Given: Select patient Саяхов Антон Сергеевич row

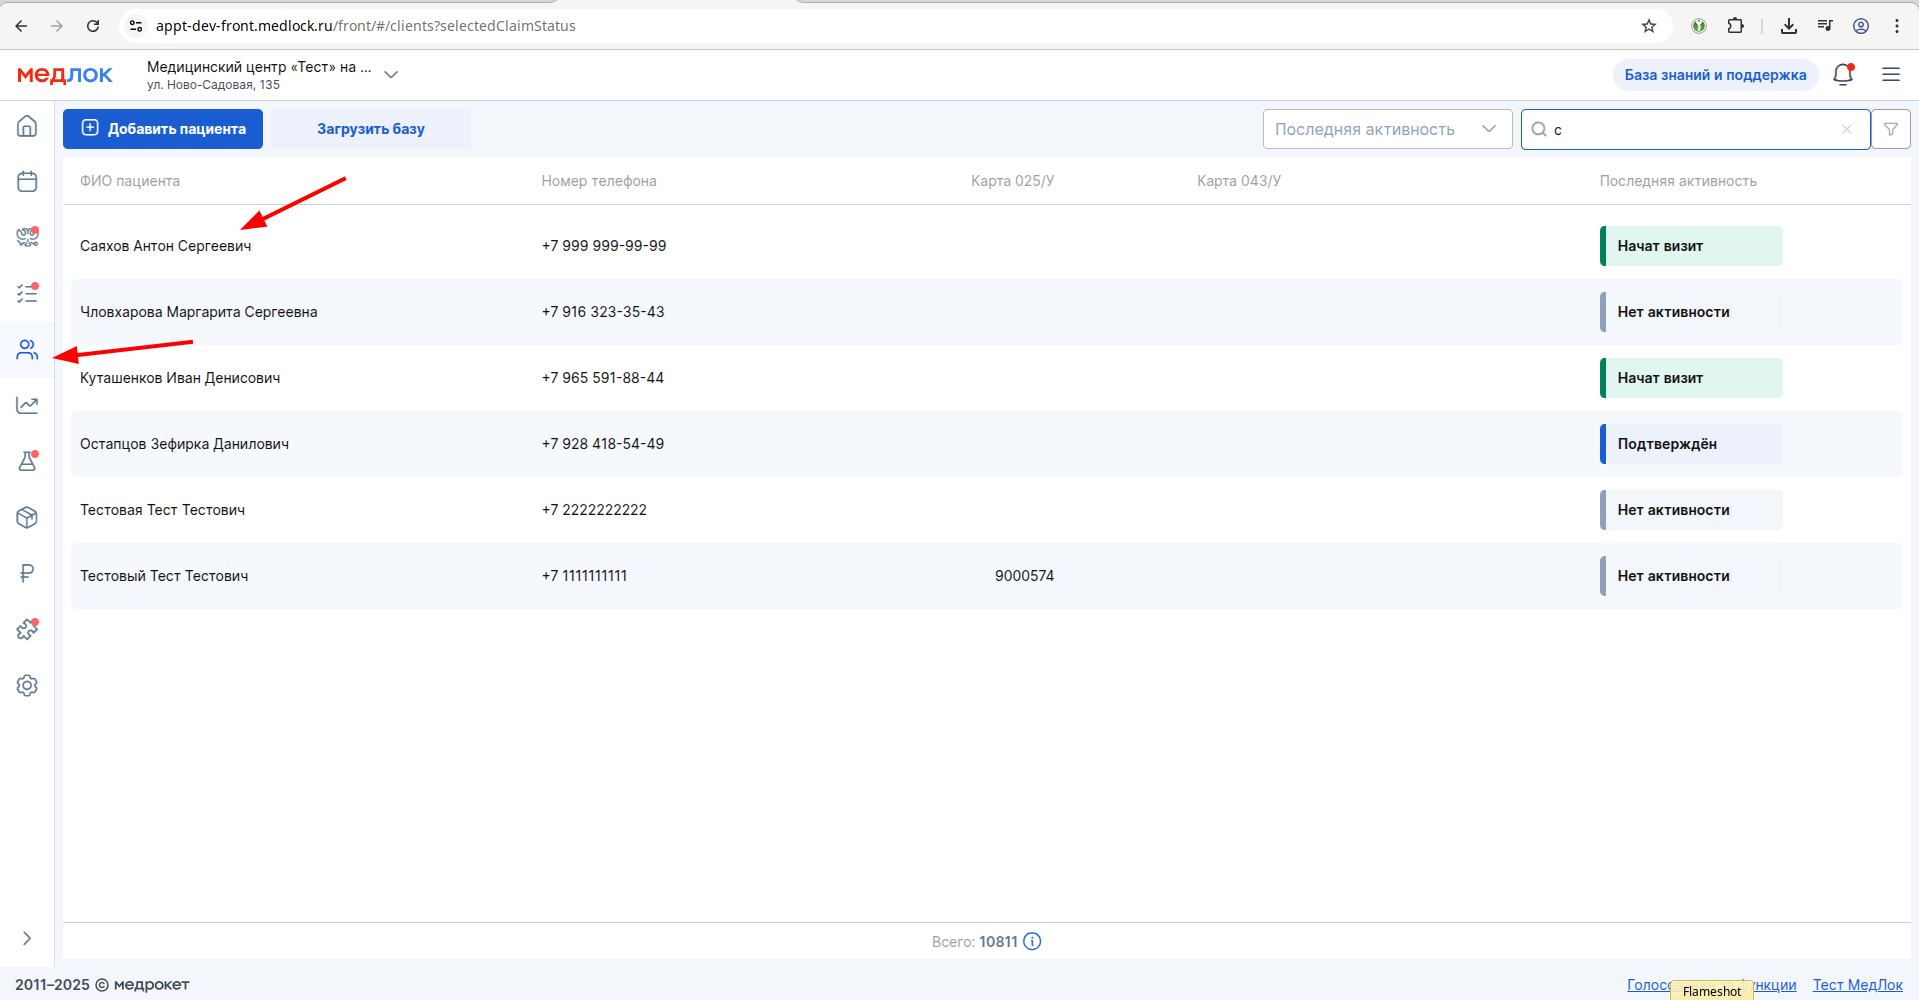Looking at the screenshot, I should 986,246.
